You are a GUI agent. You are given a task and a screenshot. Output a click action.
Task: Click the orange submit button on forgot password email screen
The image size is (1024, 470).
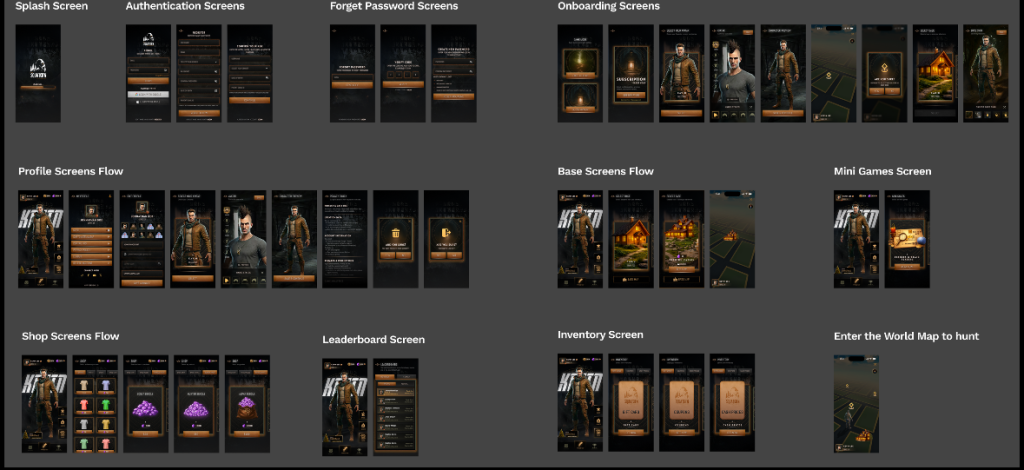352,85
